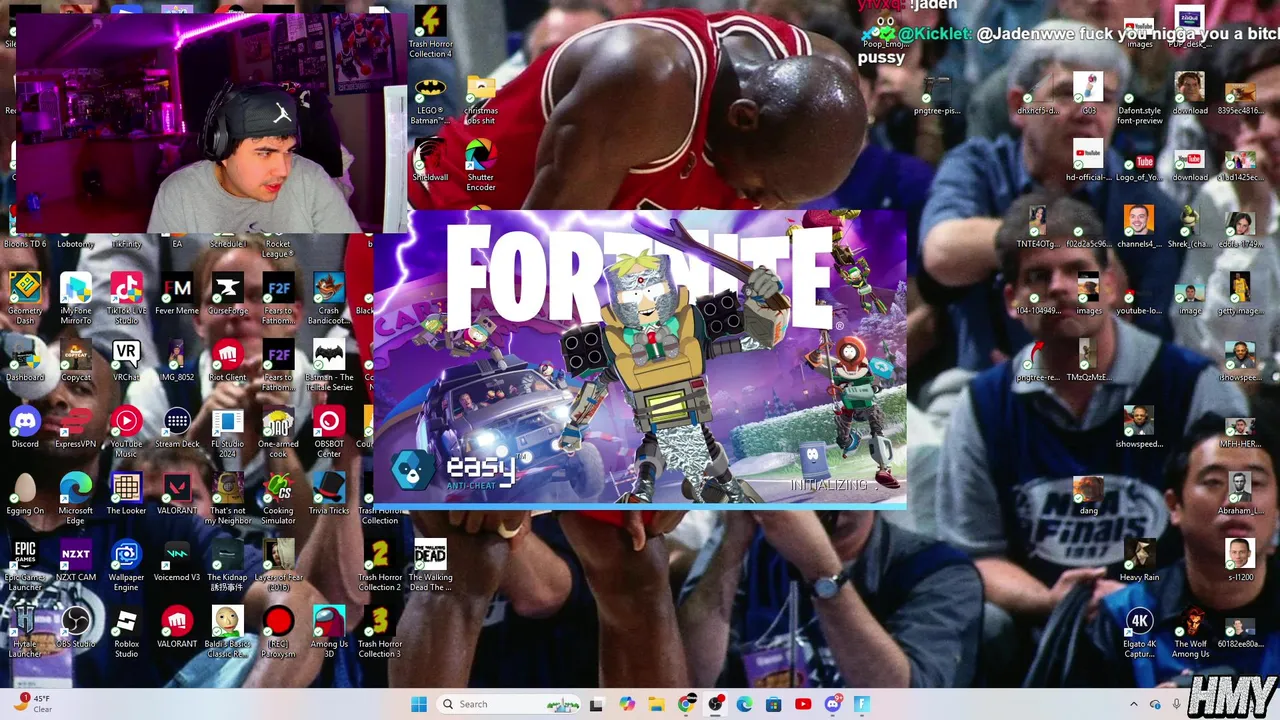Open the [REC] Paroxysm desktop icon
Screen dimensions: 1280x720
click(278, 631)
